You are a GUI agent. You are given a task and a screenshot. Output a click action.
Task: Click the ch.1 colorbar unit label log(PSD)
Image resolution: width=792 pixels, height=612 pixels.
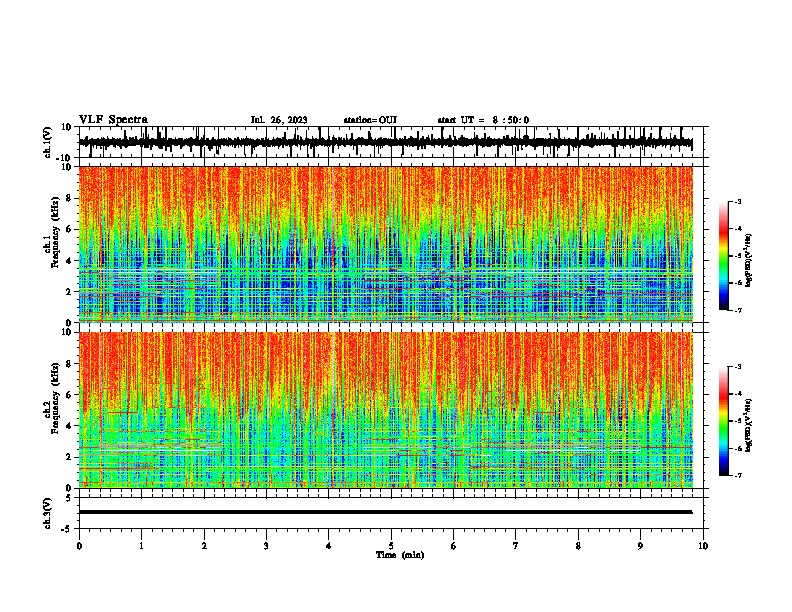tap(748, 261)
